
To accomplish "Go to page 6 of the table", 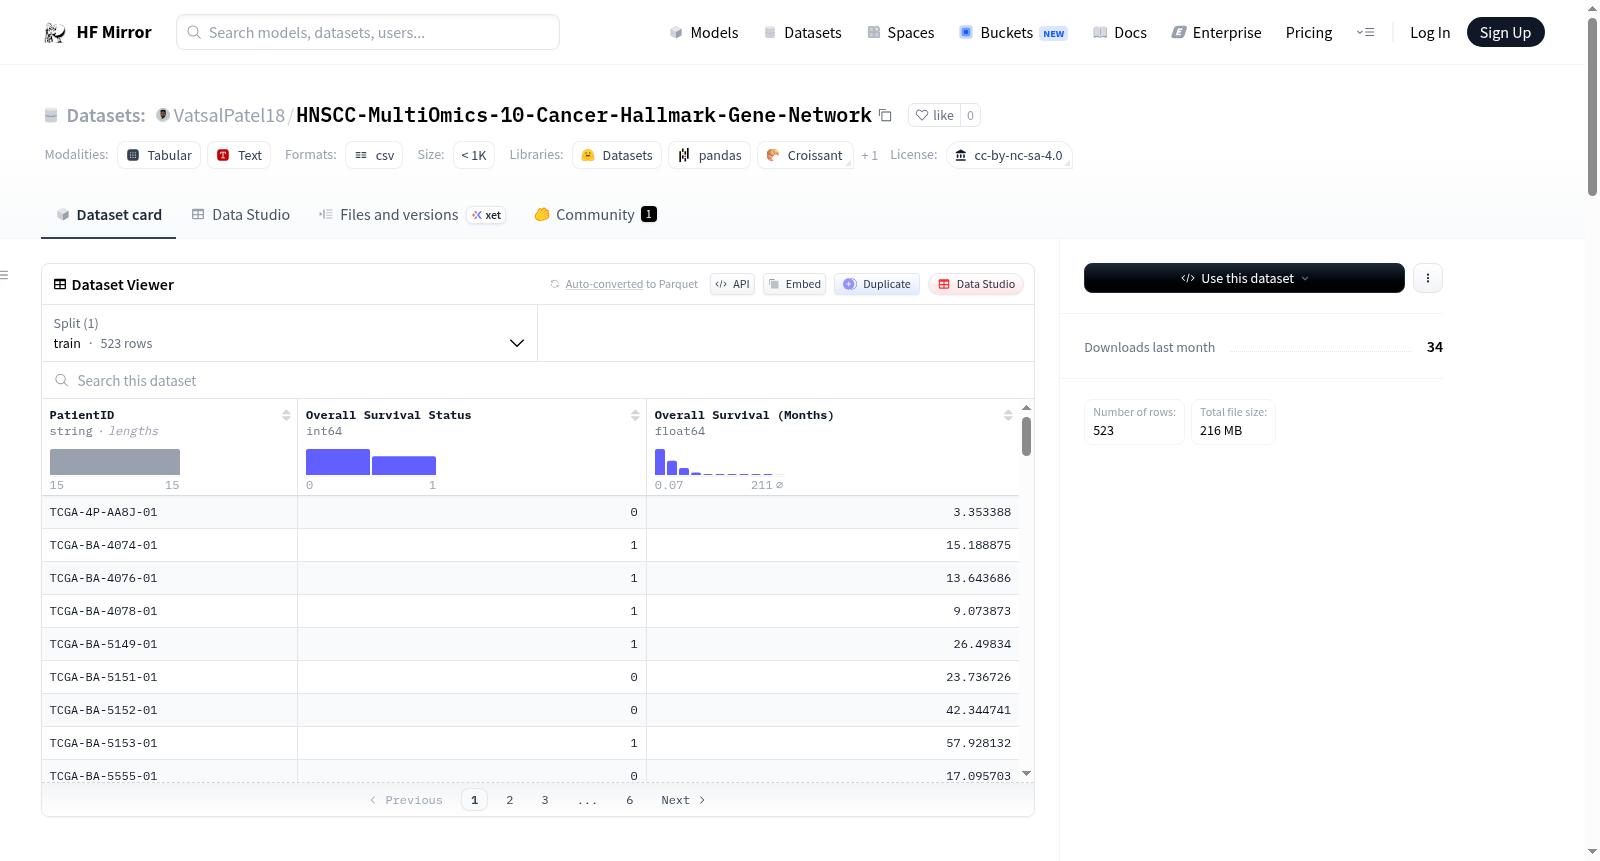I will pos(630,800).
